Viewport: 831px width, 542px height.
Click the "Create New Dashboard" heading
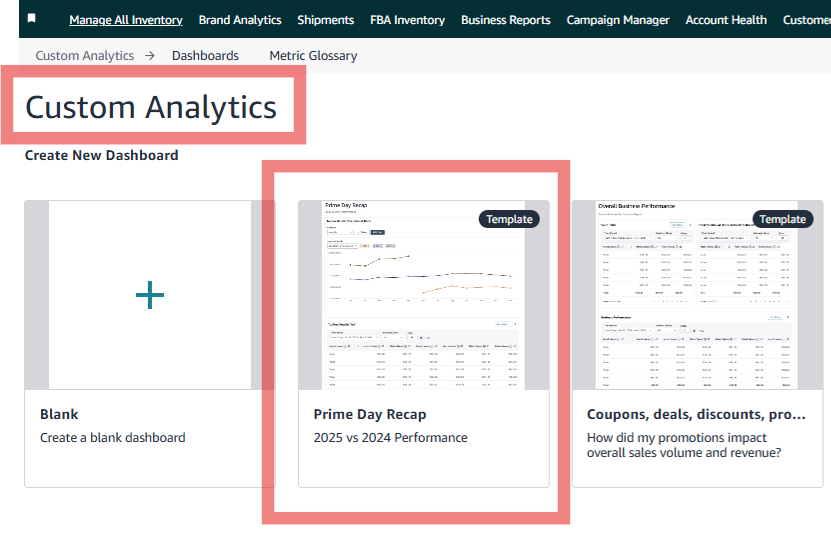[102, 155]
